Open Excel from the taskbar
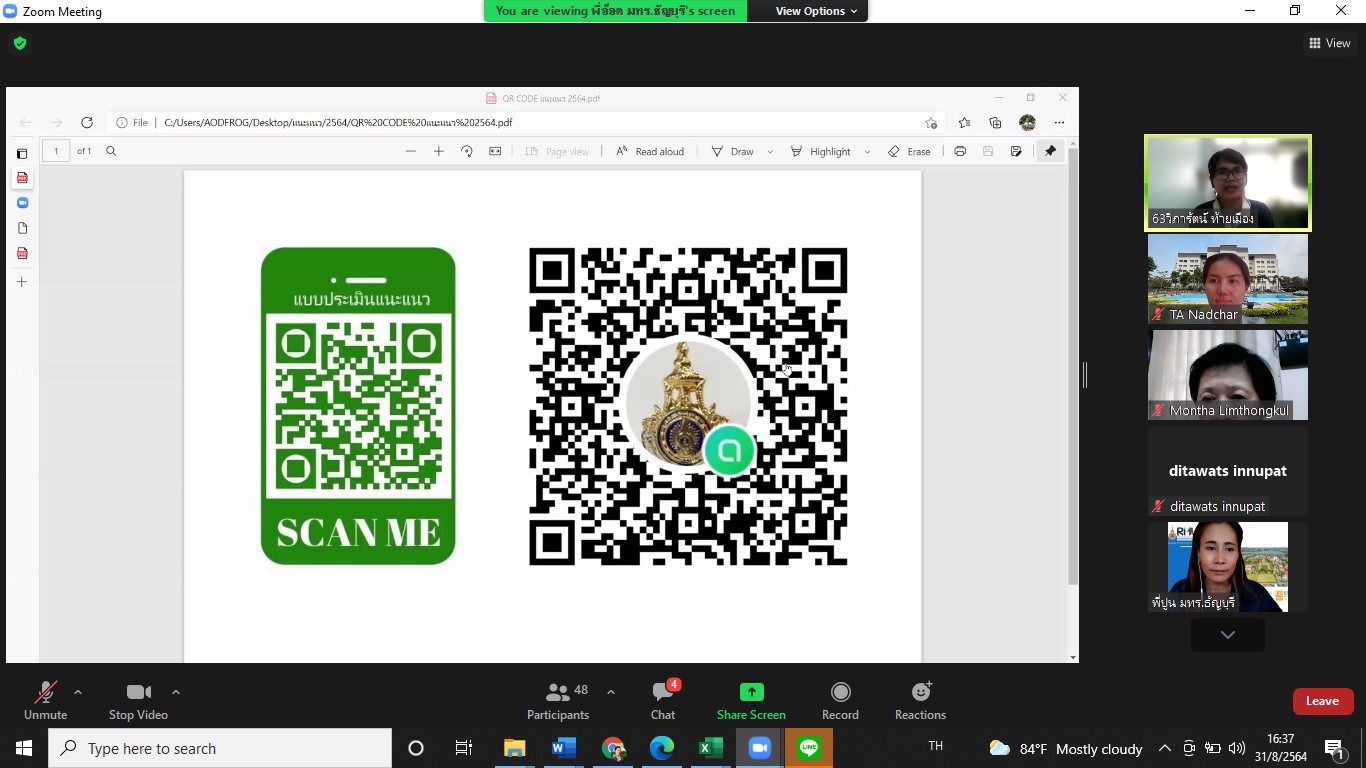Viewport: 1366px width, 768px height. tap(710, 748)
